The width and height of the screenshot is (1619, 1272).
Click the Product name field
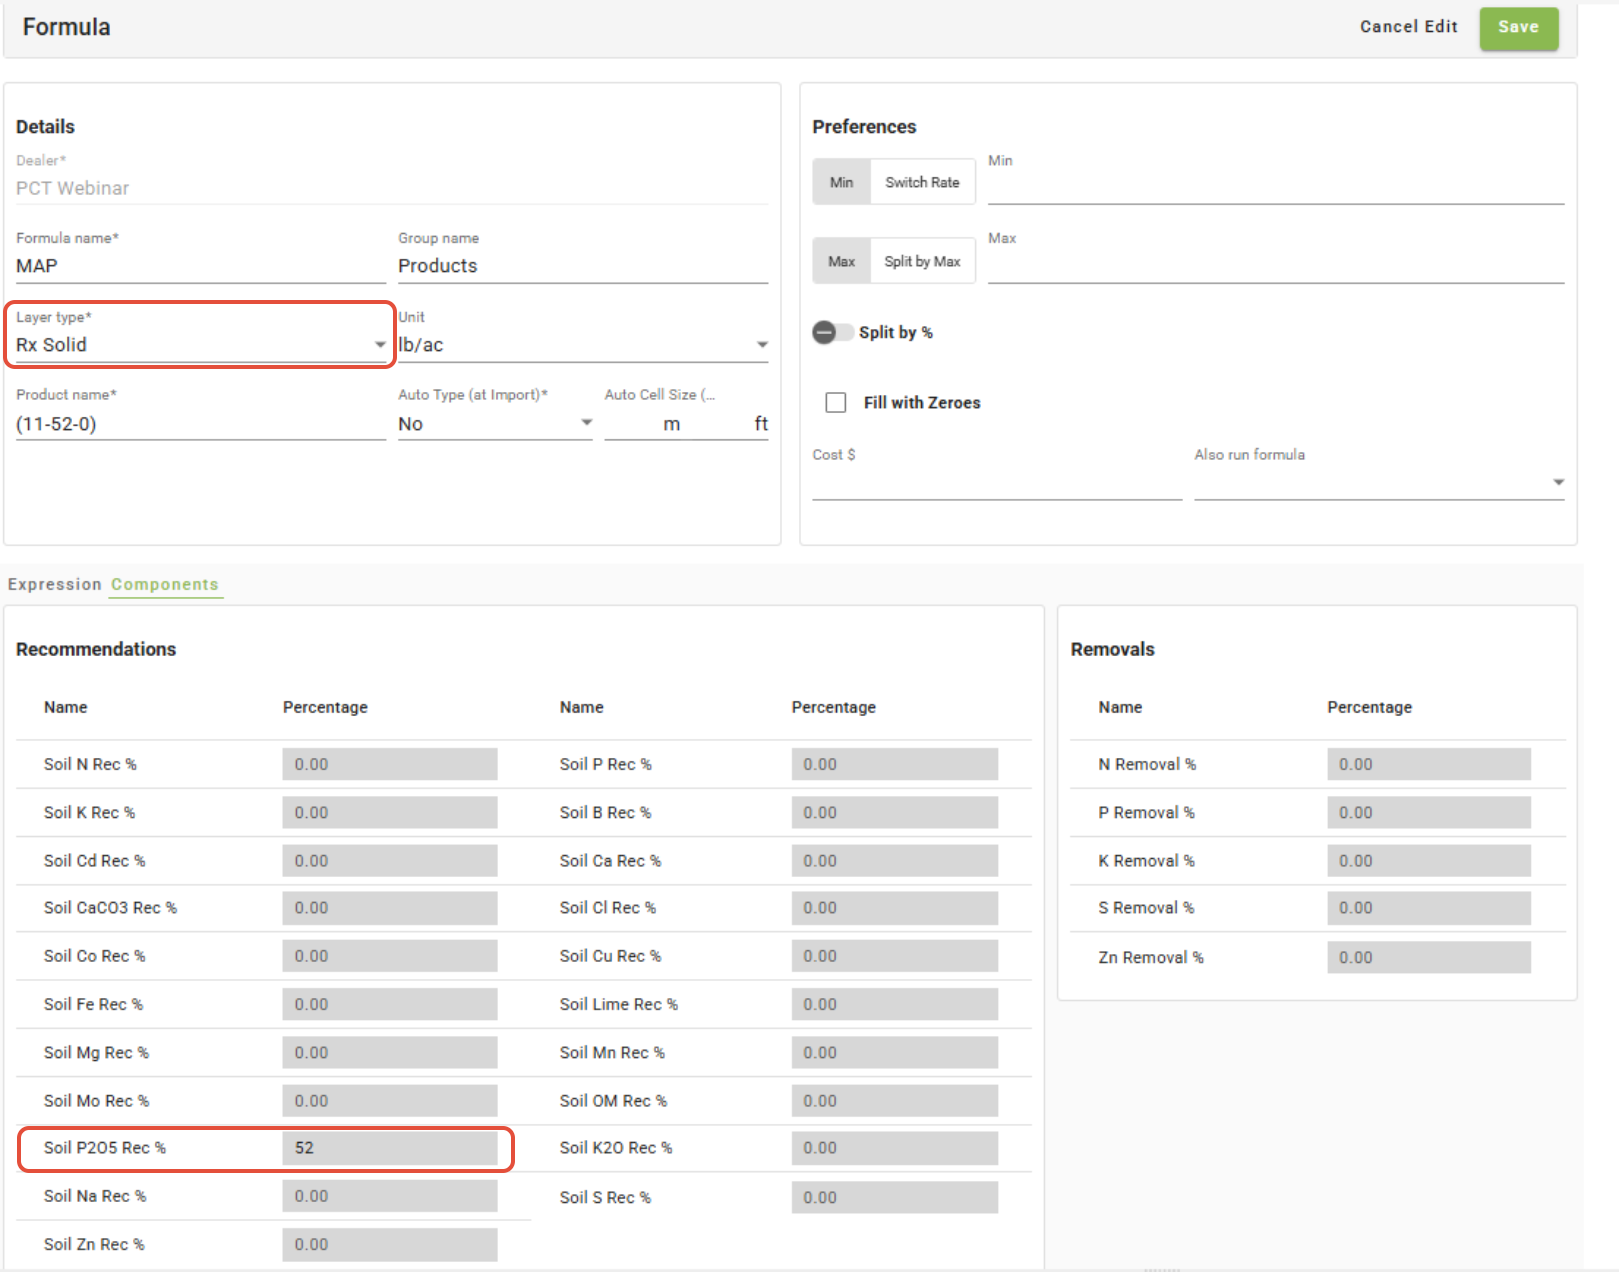pos(200,424)
